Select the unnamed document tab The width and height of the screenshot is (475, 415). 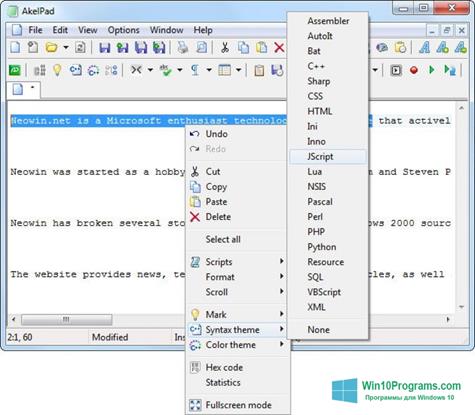click(23, 90)
